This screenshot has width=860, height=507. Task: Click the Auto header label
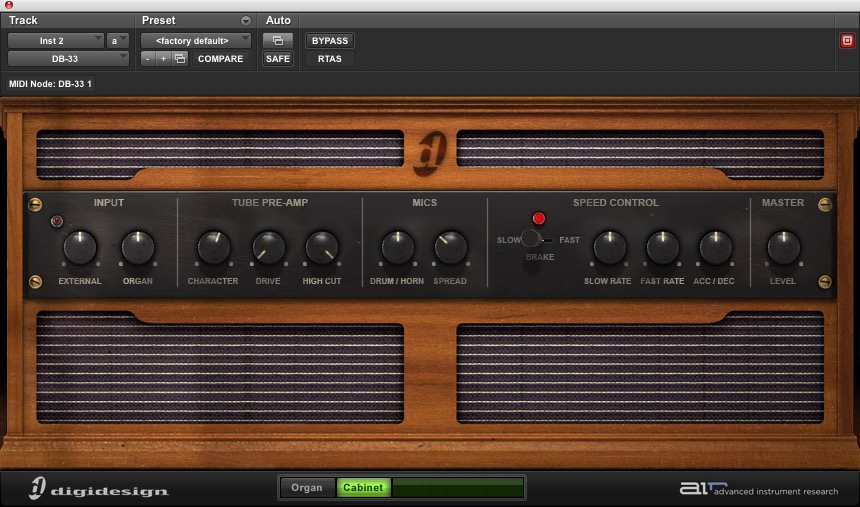[278, 20]
